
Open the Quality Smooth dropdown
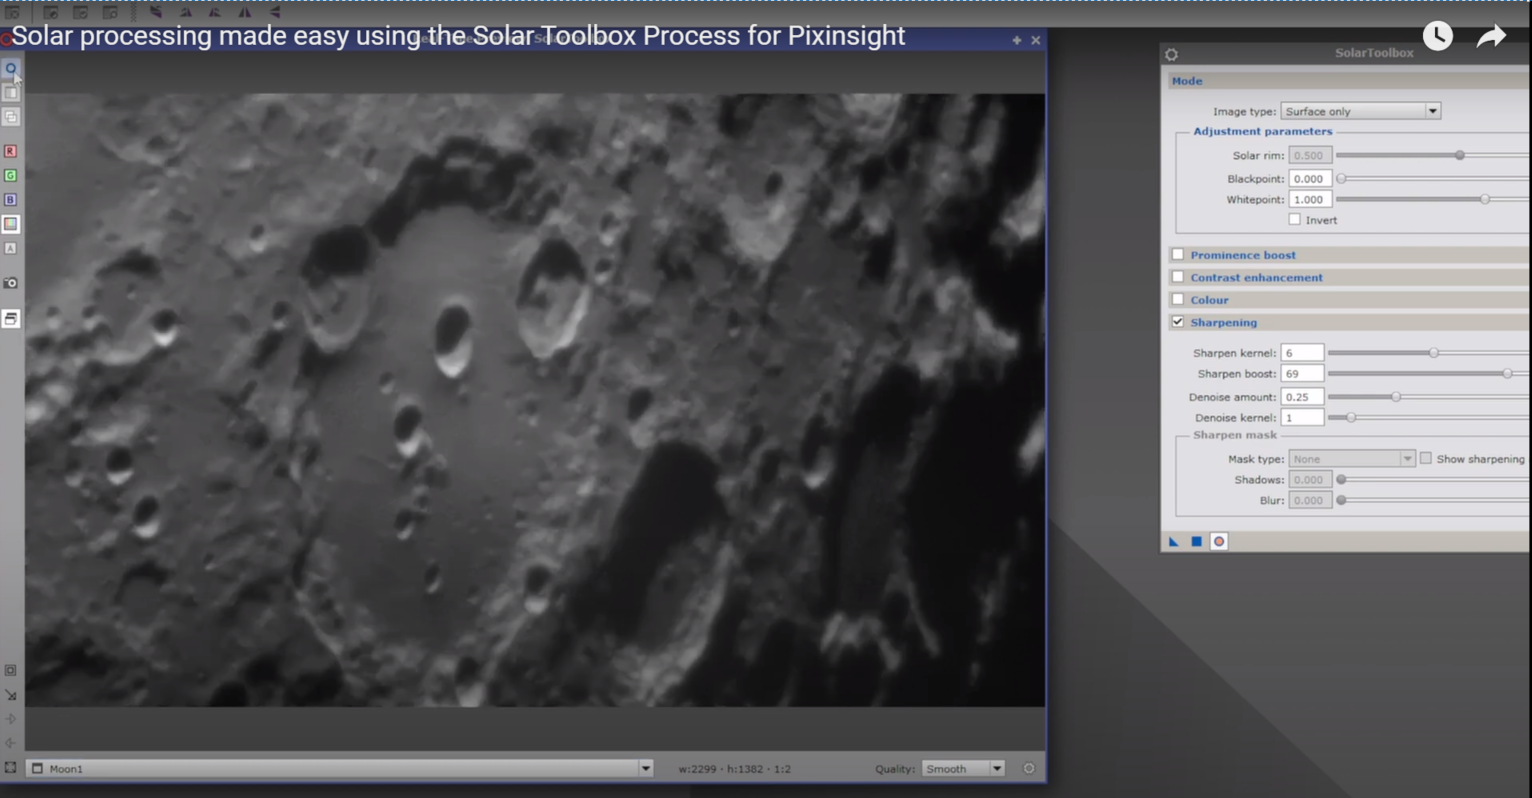click(x=963, y=768)
